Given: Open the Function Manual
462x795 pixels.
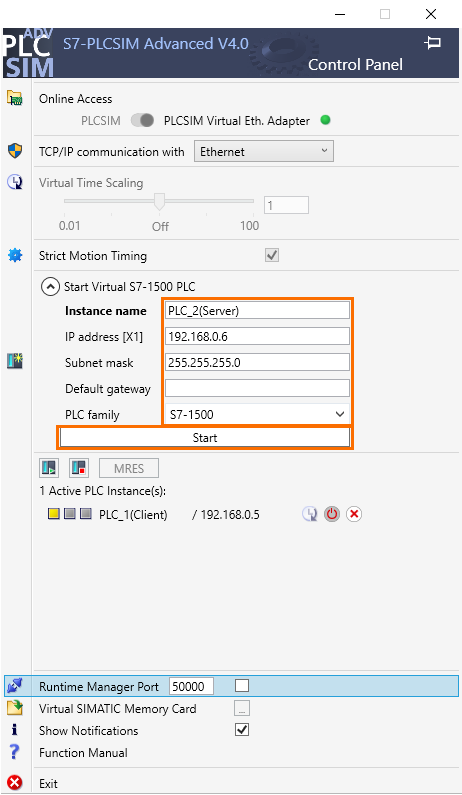Looking at the screenshot, I should click(83, 752).
